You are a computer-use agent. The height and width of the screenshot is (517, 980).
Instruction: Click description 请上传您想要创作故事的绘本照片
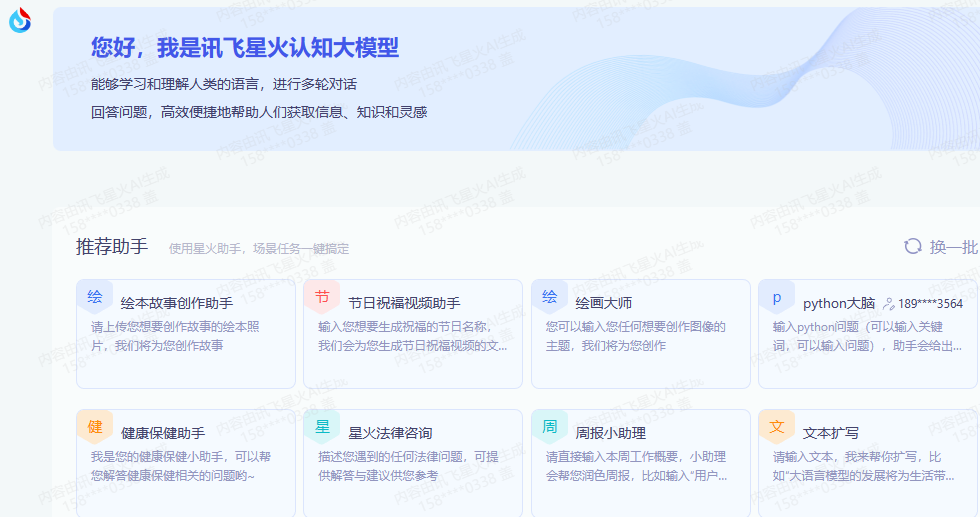pyautogui.click(x=175, y=336)
